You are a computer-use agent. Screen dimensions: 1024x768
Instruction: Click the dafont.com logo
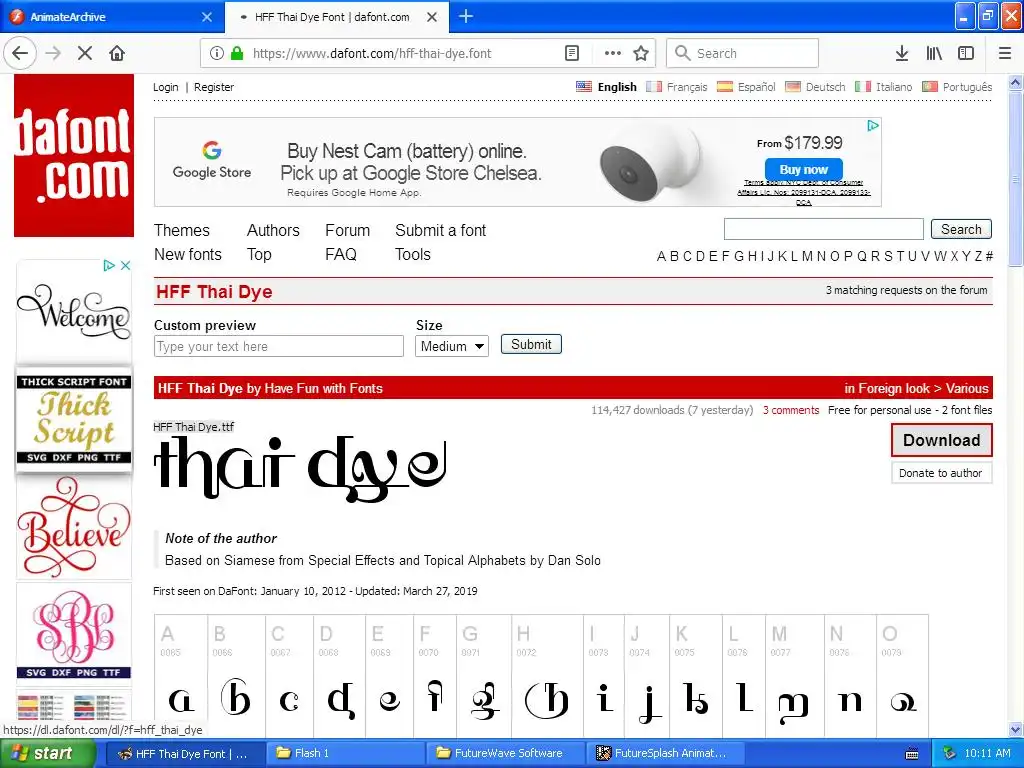(x=74, y=155)
